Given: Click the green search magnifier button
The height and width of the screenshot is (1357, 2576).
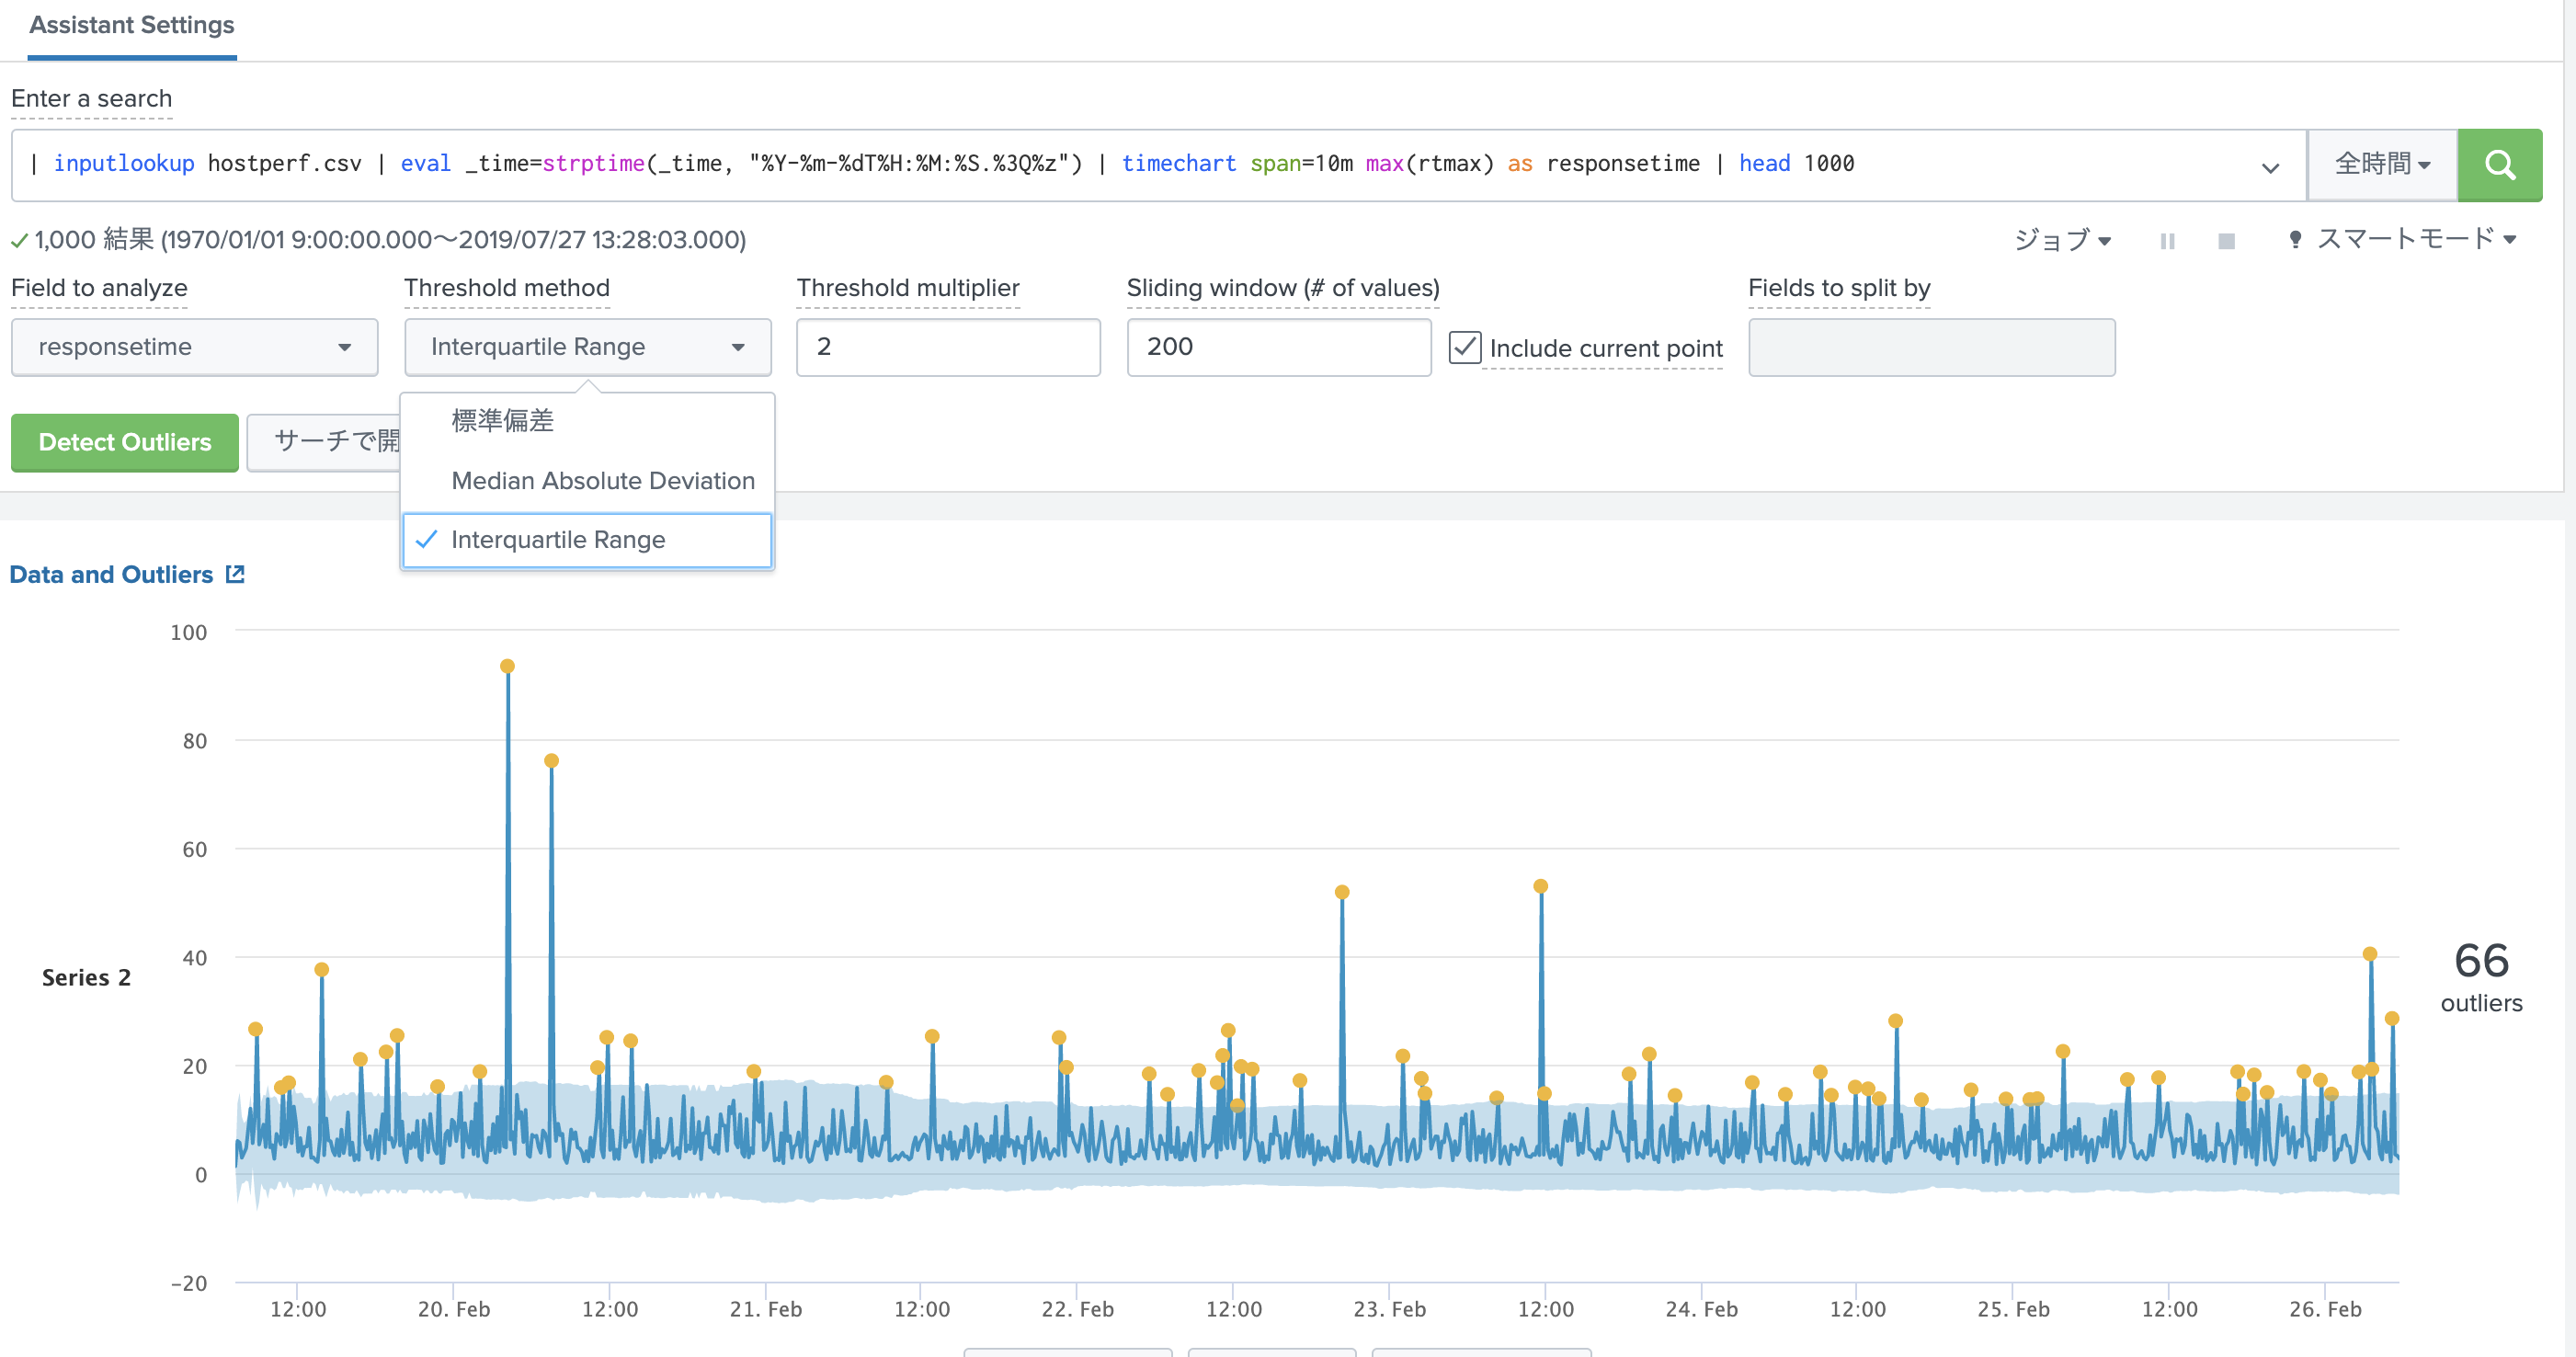Looking at the screenshot, I should (x=2499, y=164).
